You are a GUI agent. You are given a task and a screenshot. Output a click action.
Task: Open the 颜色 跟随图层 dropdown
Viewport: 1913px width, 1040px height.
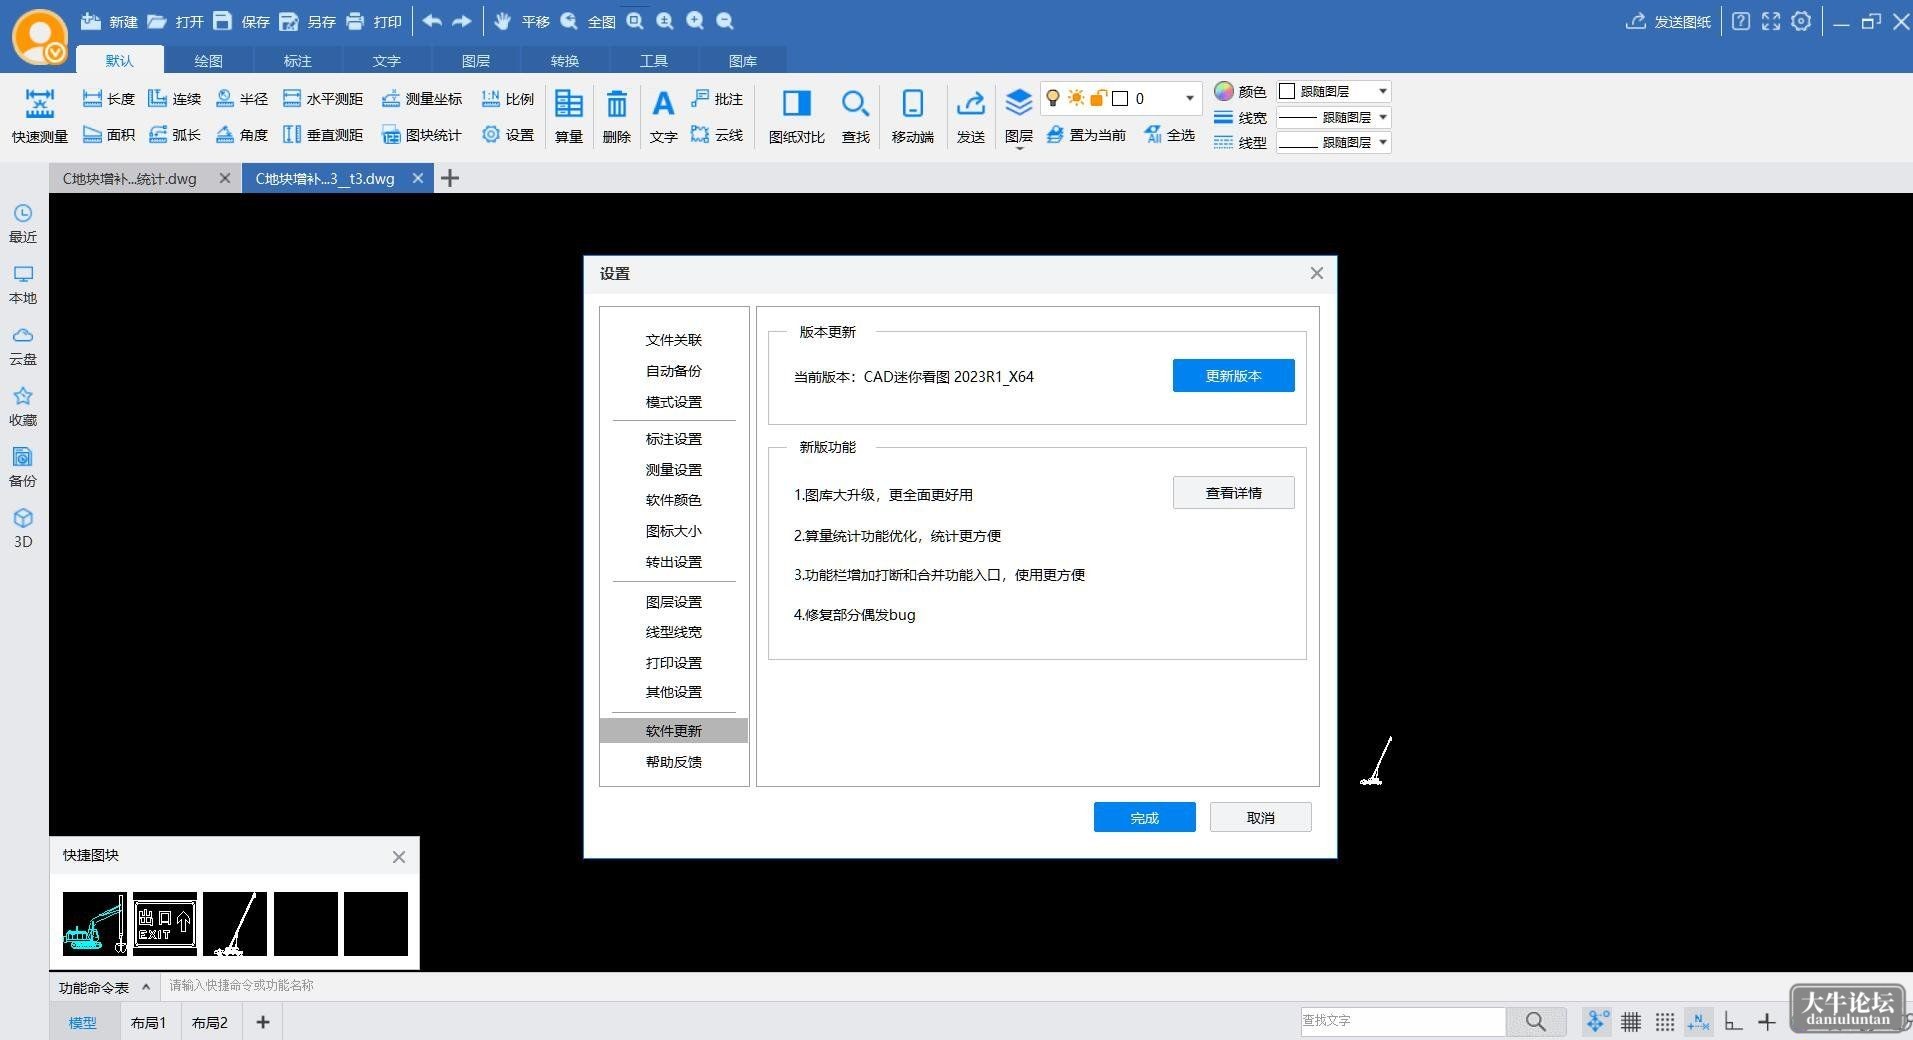click(1334, 91)
